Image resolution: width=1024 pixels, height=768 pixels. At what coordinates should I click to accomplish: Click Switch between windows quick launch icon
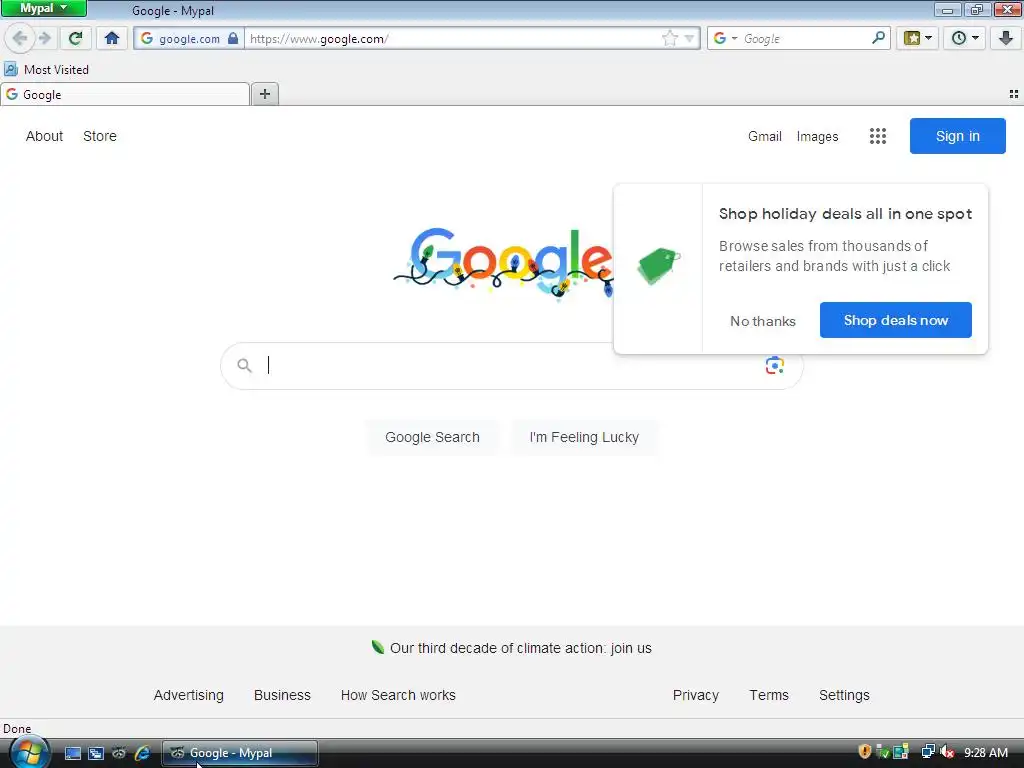point(96,753)
